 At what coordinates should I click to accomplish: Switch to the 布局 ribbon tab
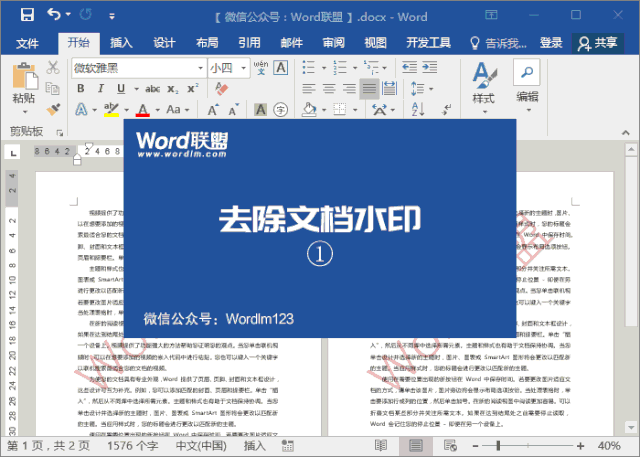click(207, 42)
